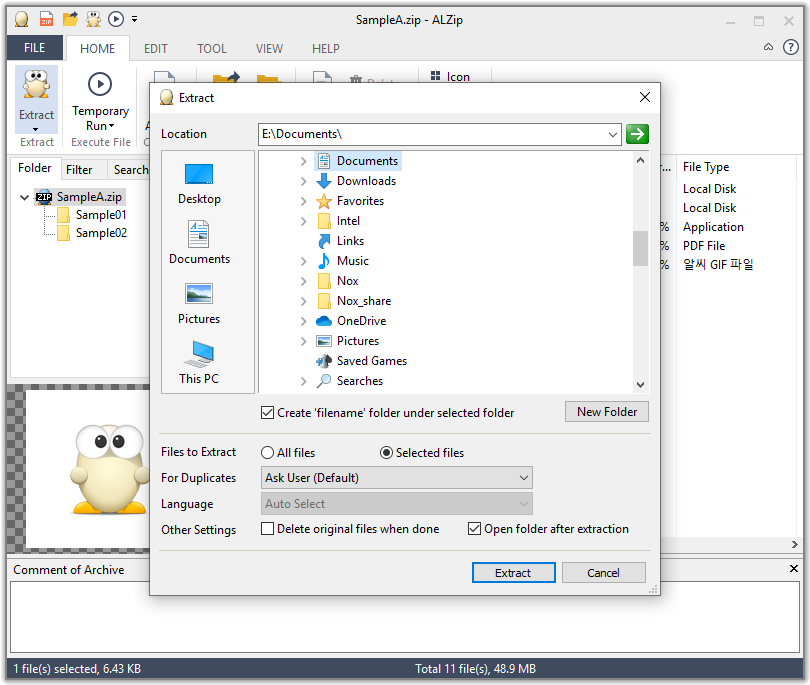Select the Favorites star icon in the tree
This screenshot has height=685, width=810.
click(324, 201)
